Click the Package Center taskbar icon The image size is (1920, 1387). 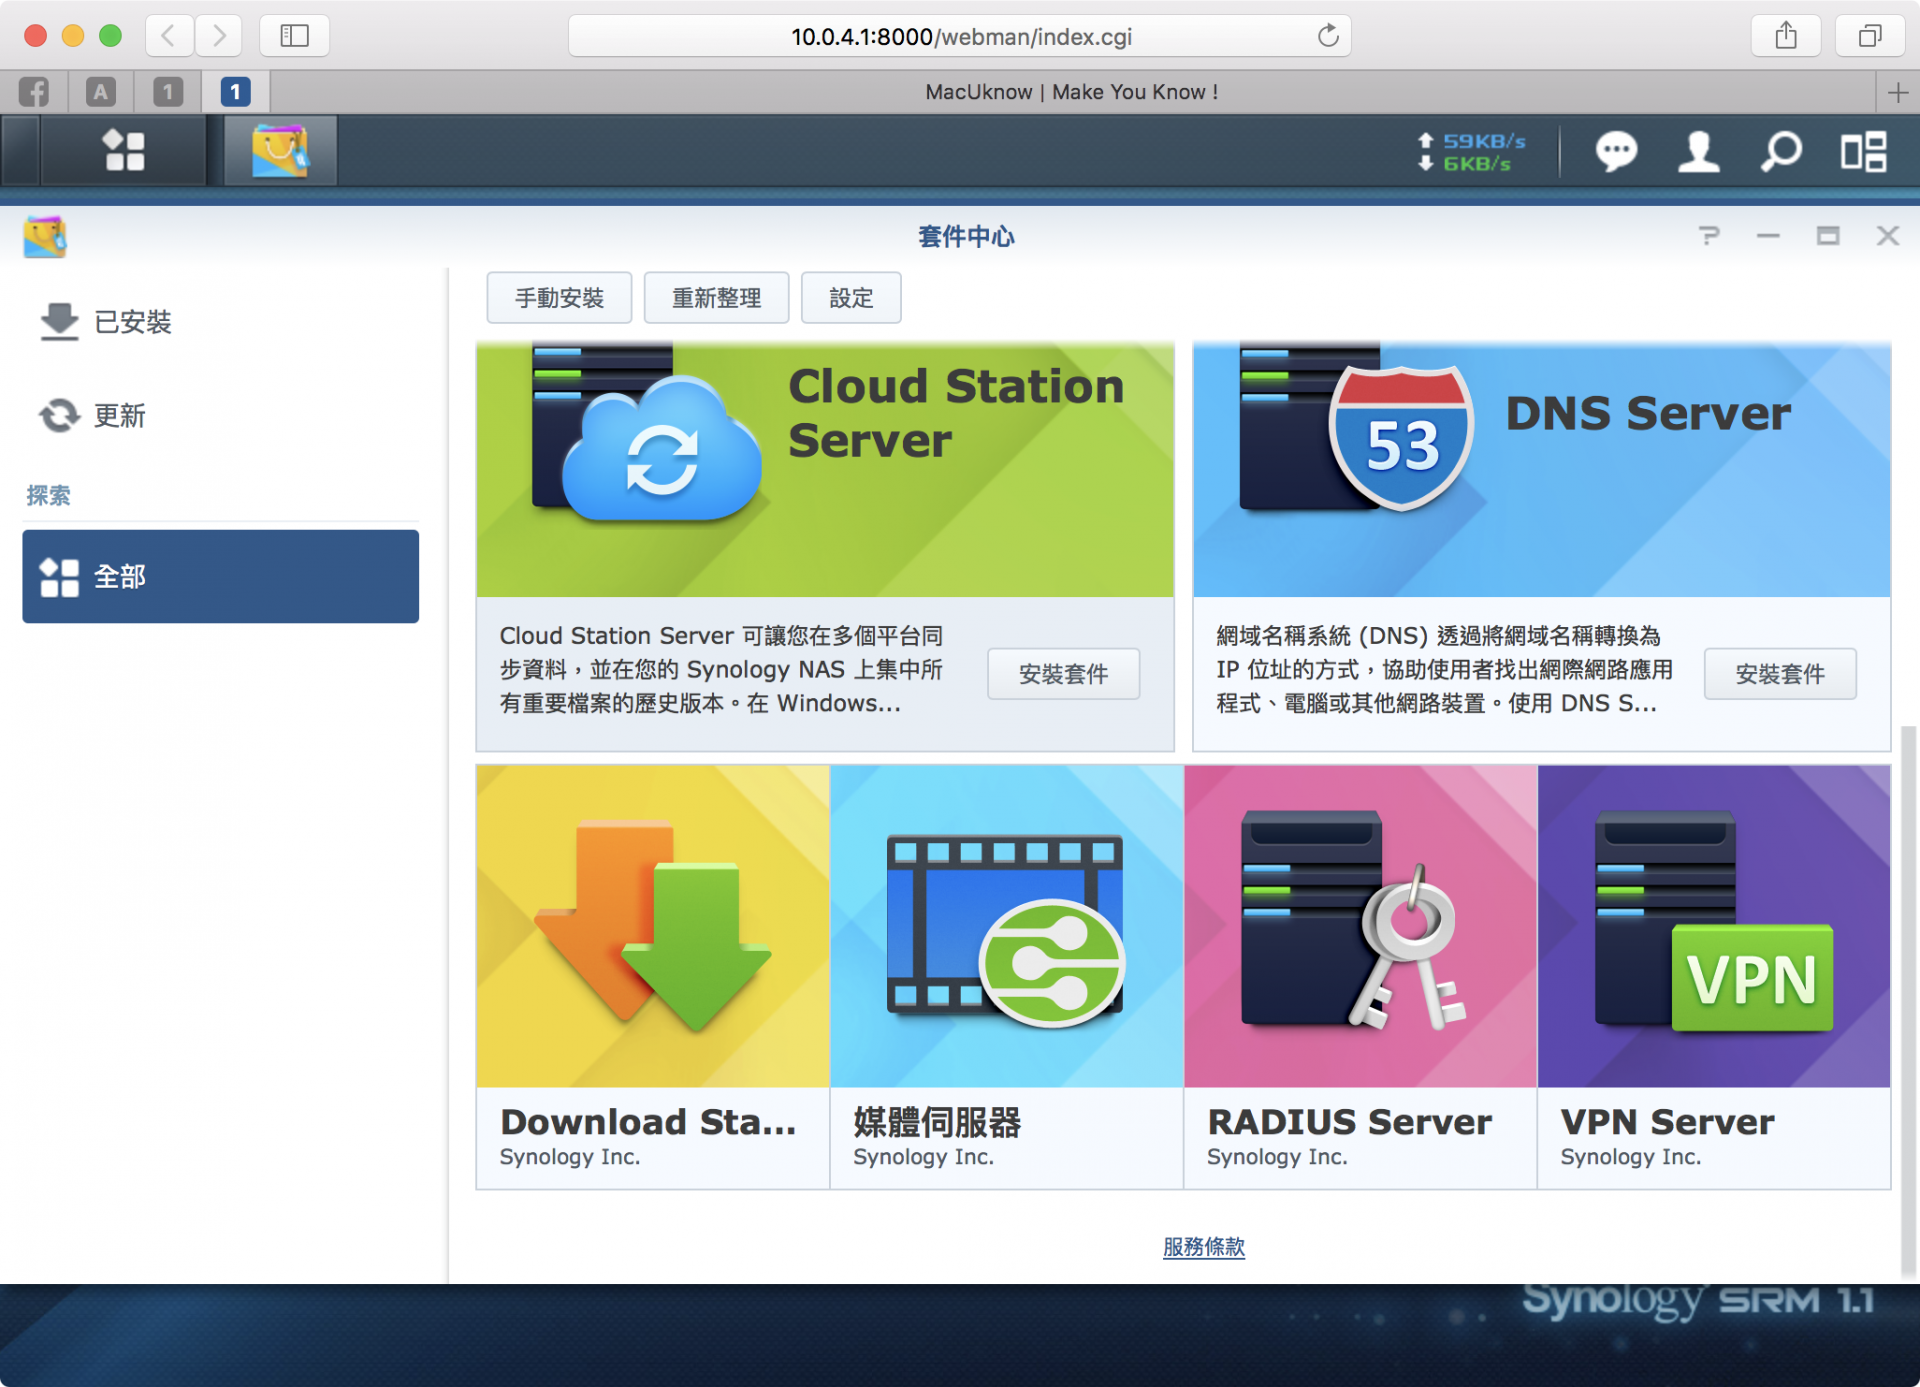pyautogui.click(x=280, y=151)
